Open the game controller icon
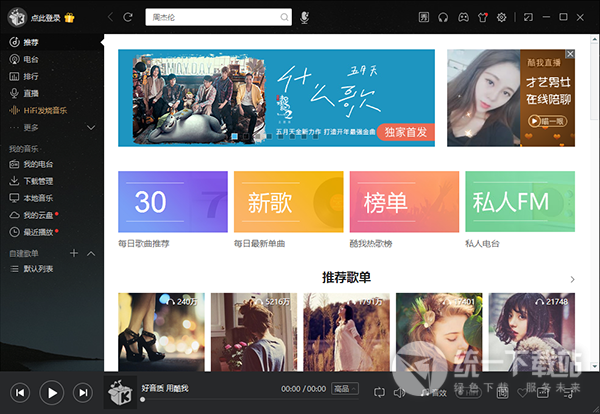This screenshot has height=414, width=600. [x=463, y=17]
